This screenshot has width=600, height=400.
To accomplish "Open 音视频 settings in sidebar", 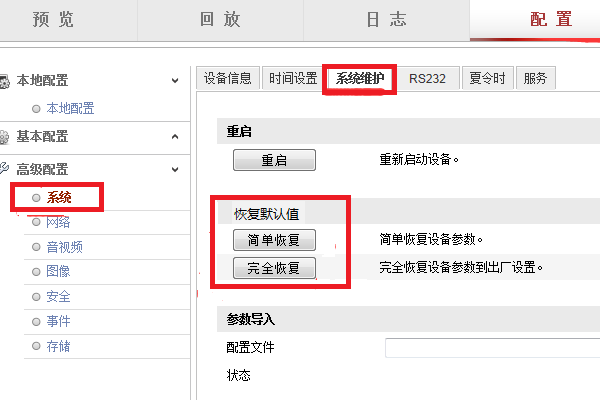I will pos(64,247).
